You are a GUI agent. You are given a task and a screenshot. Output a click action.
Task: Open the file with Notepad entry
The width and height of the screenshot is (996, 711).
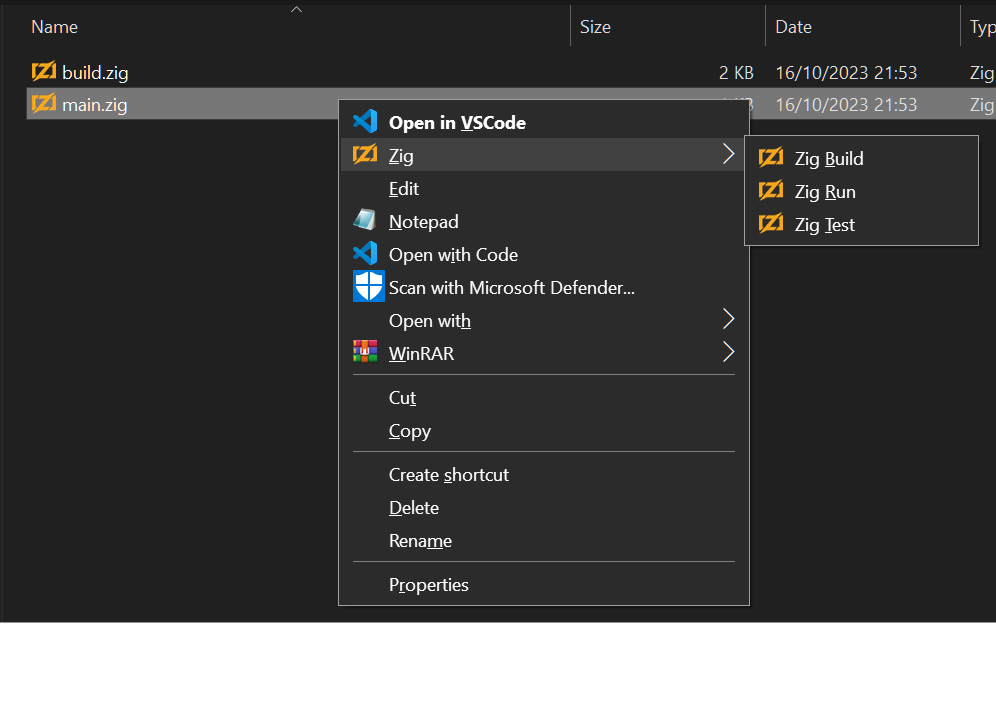click(x=544, y=221)
